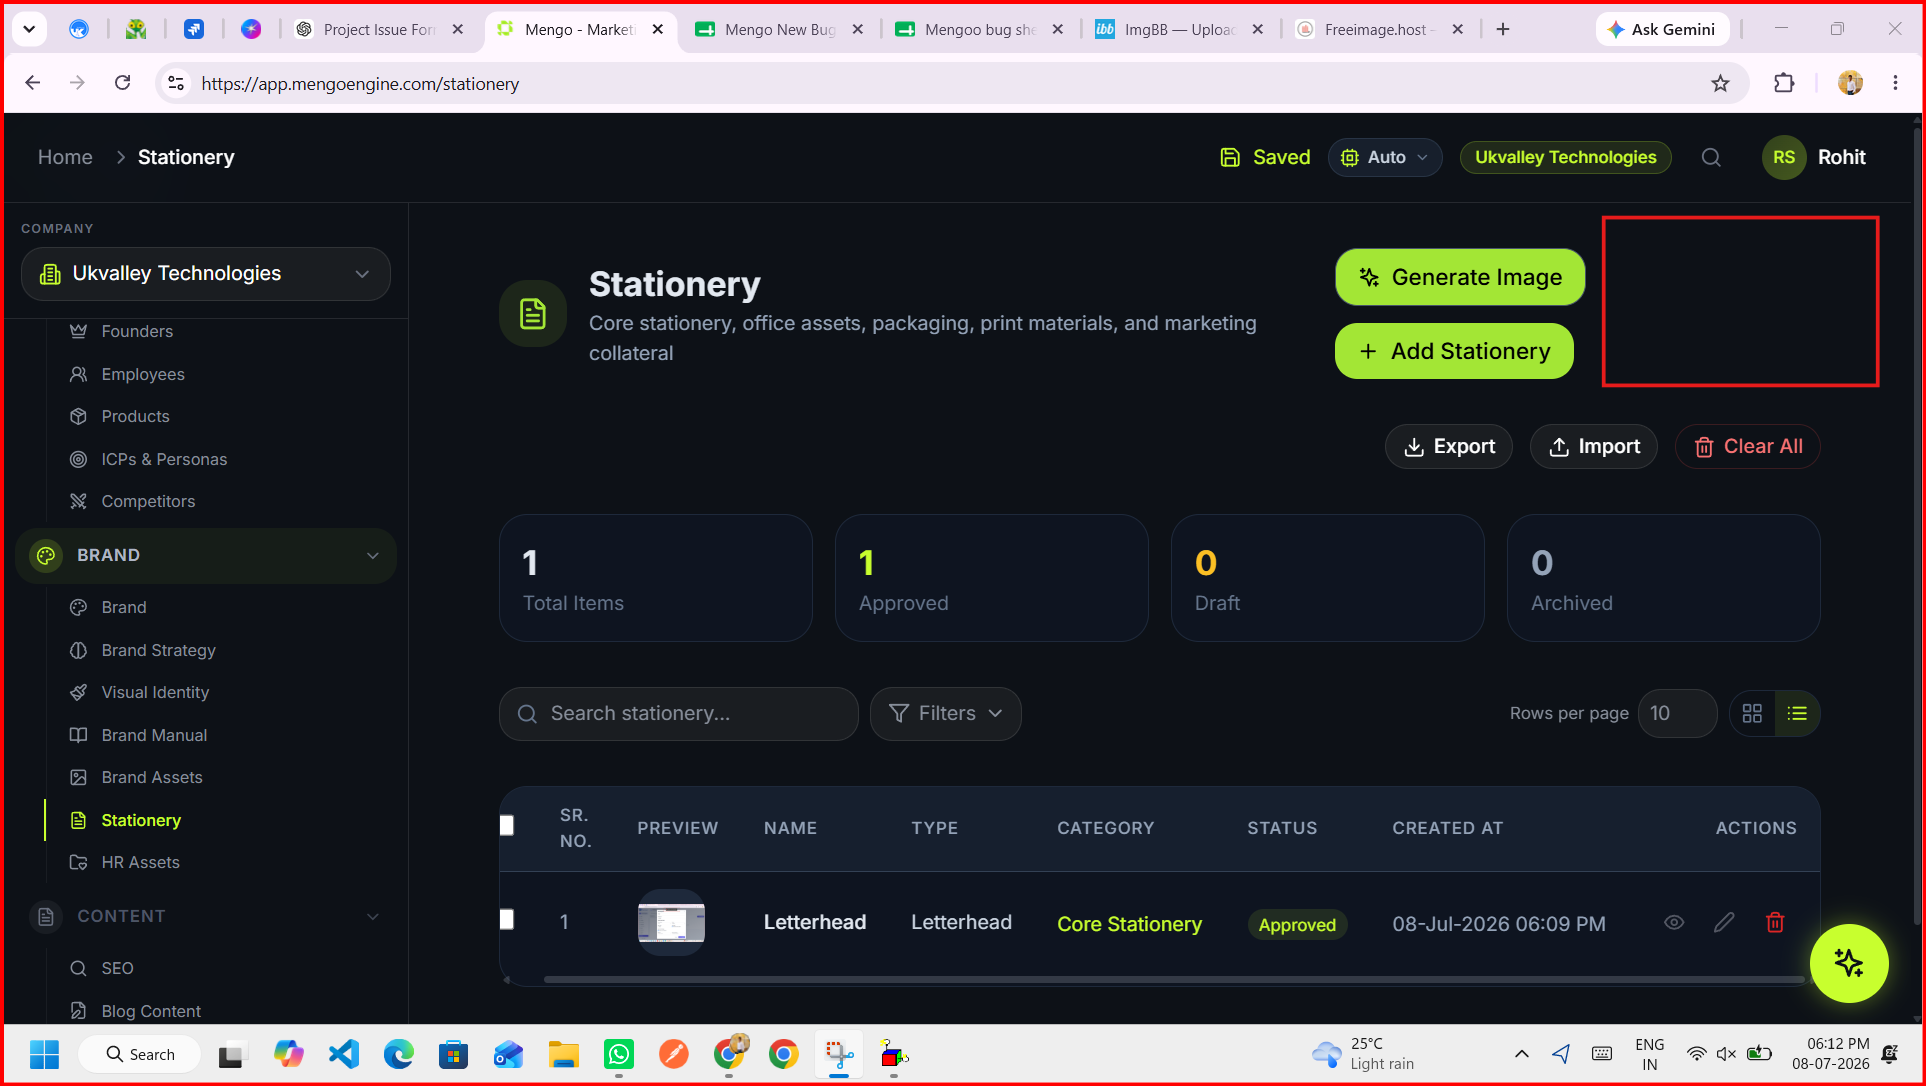Select all rows with header checkbox
This screenshot has height=1086, width=1926.
pyautogui.click(x=507, y=825)
